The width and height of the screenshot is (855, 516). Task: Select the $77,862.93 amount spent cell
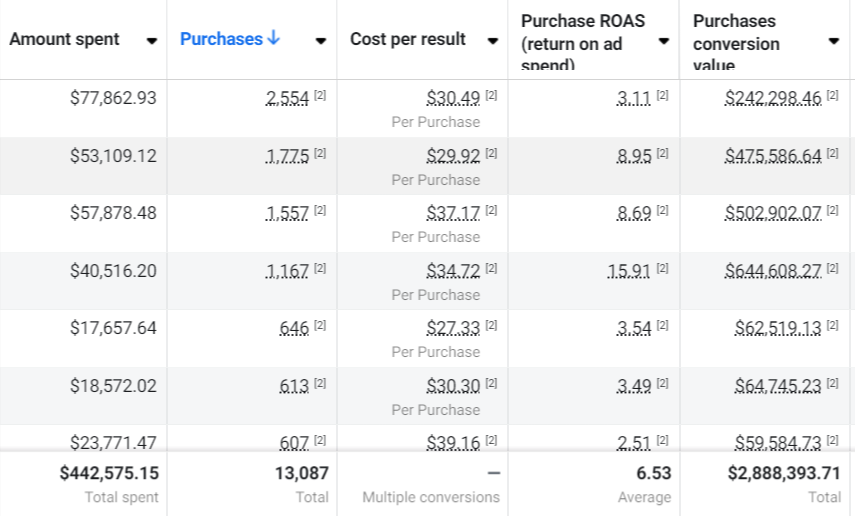[113, 98]
